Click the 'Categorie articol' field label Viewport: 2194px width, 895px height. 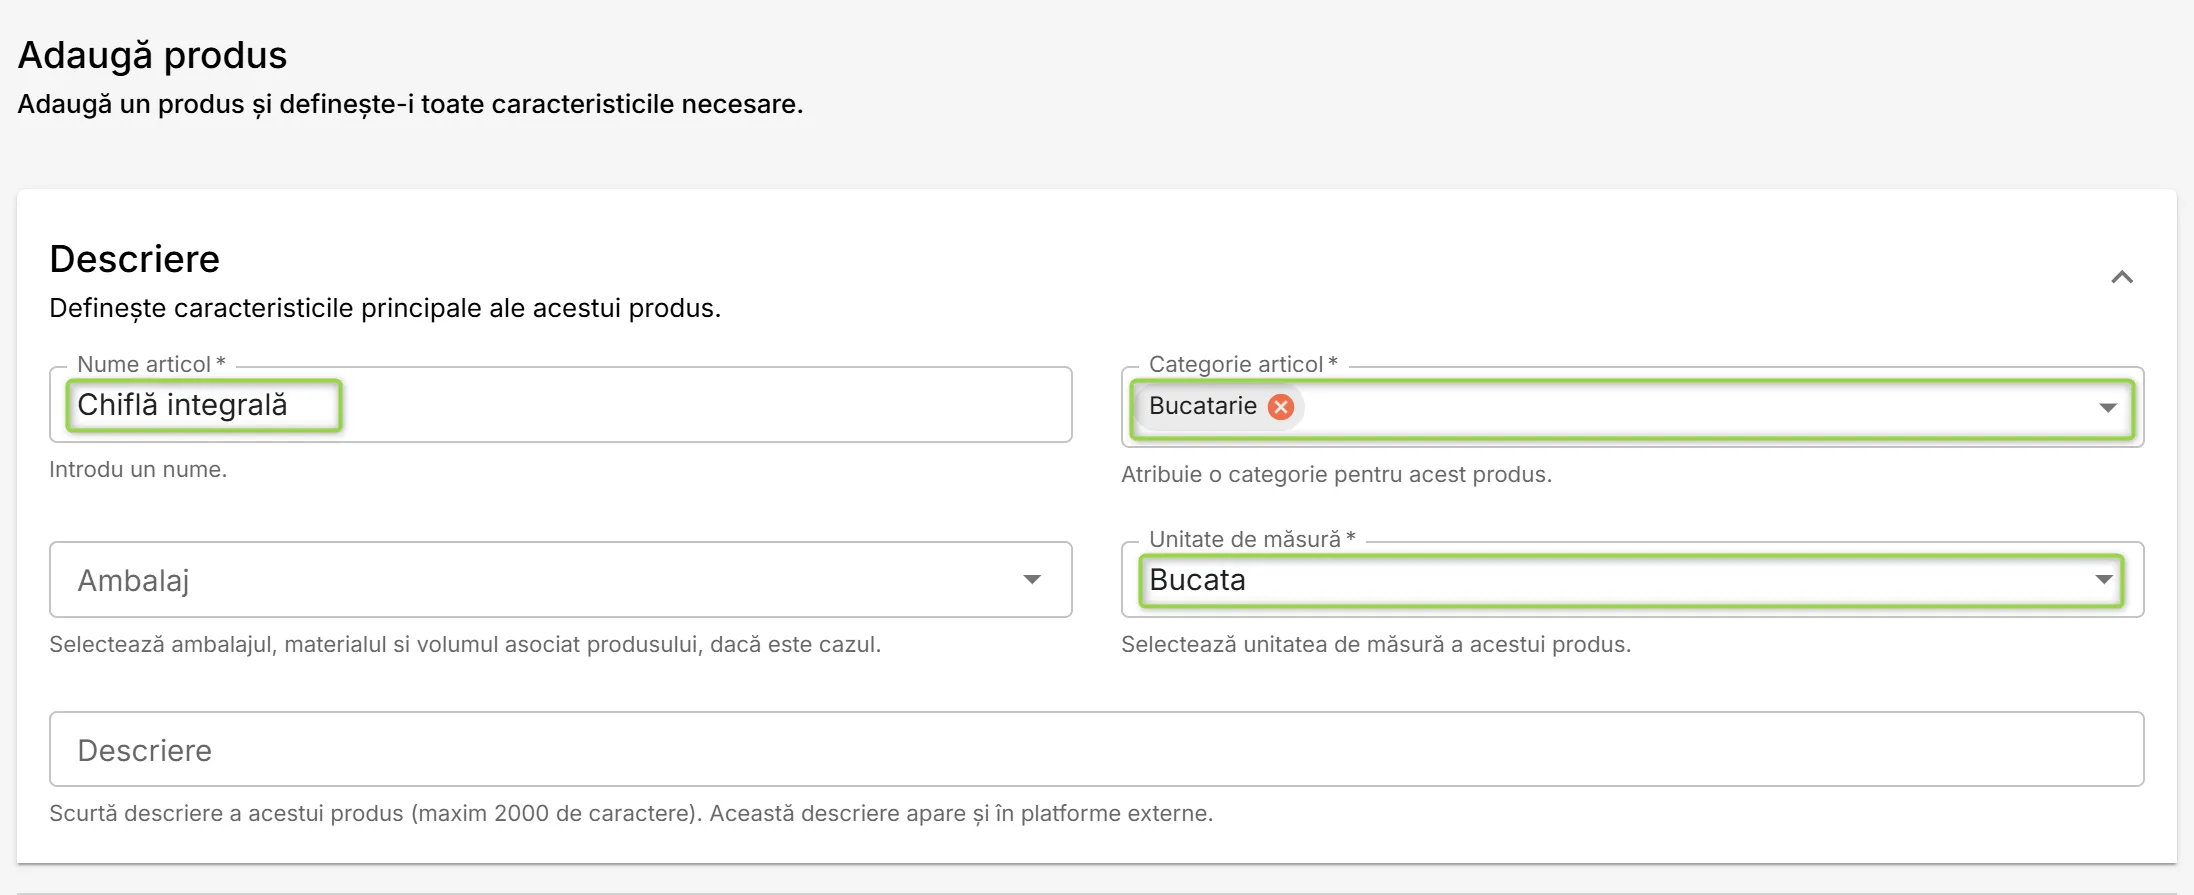(x=1243, y=364)
